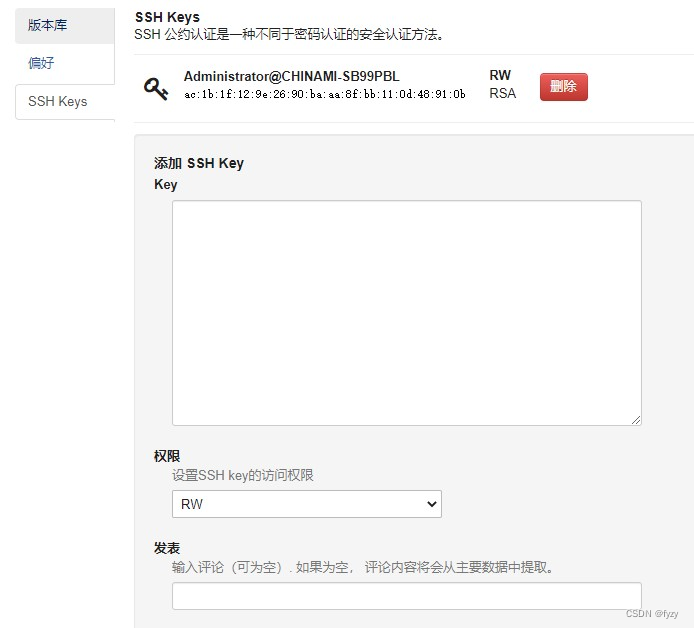694x628 pixels.
Task: Click the key icon beside Administrator entry
Action: point(156,88)
